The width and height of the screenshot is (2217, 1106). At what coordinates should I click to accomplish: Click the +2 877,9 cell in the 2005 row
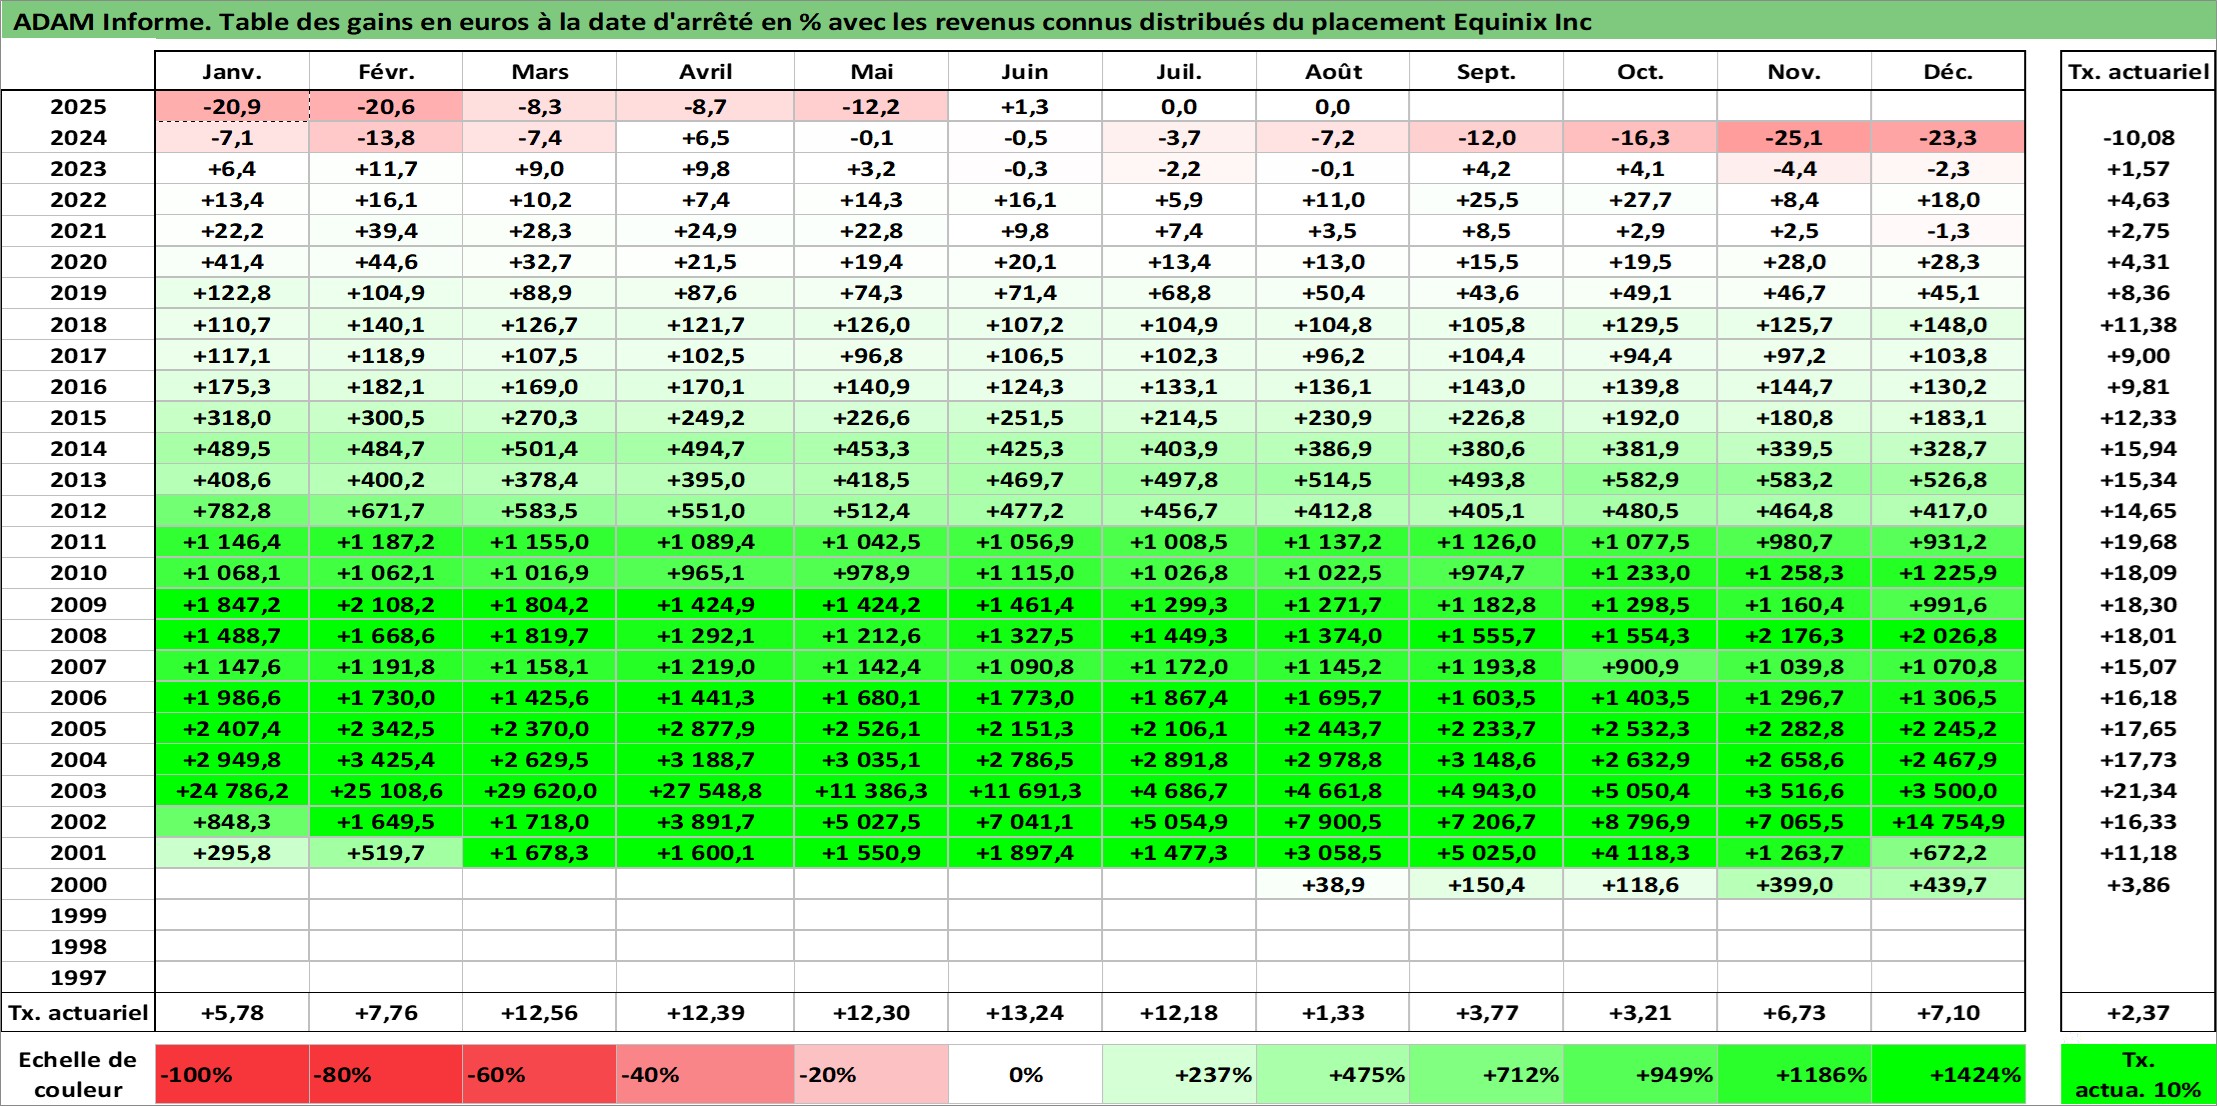pos(706,729)
